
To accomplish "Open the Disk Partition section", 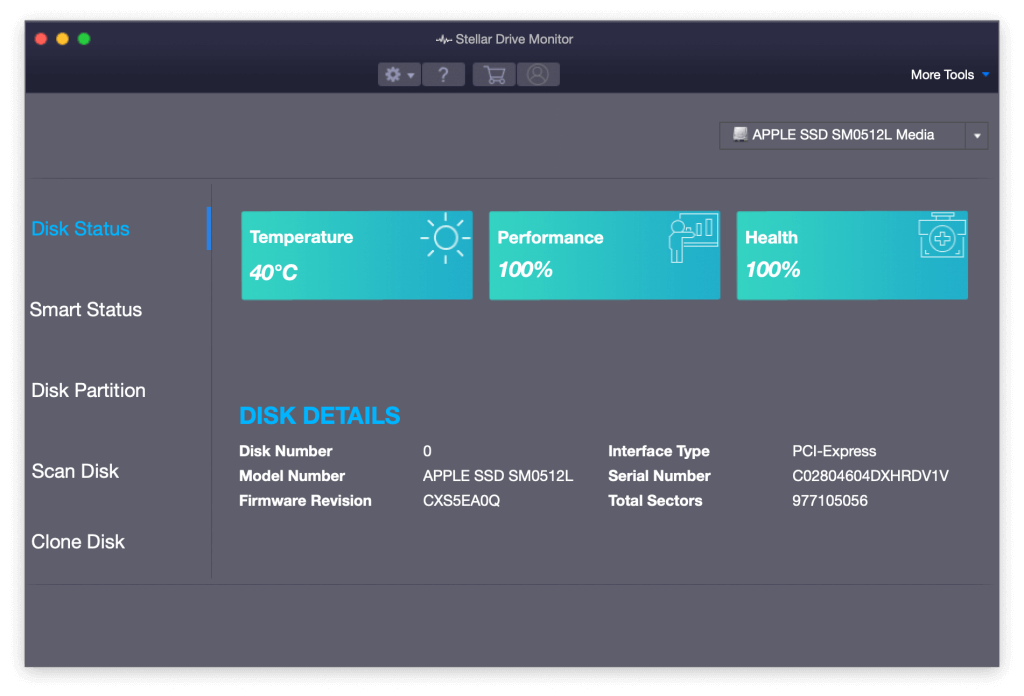I will pyautogui.click(x=88, y=391).
